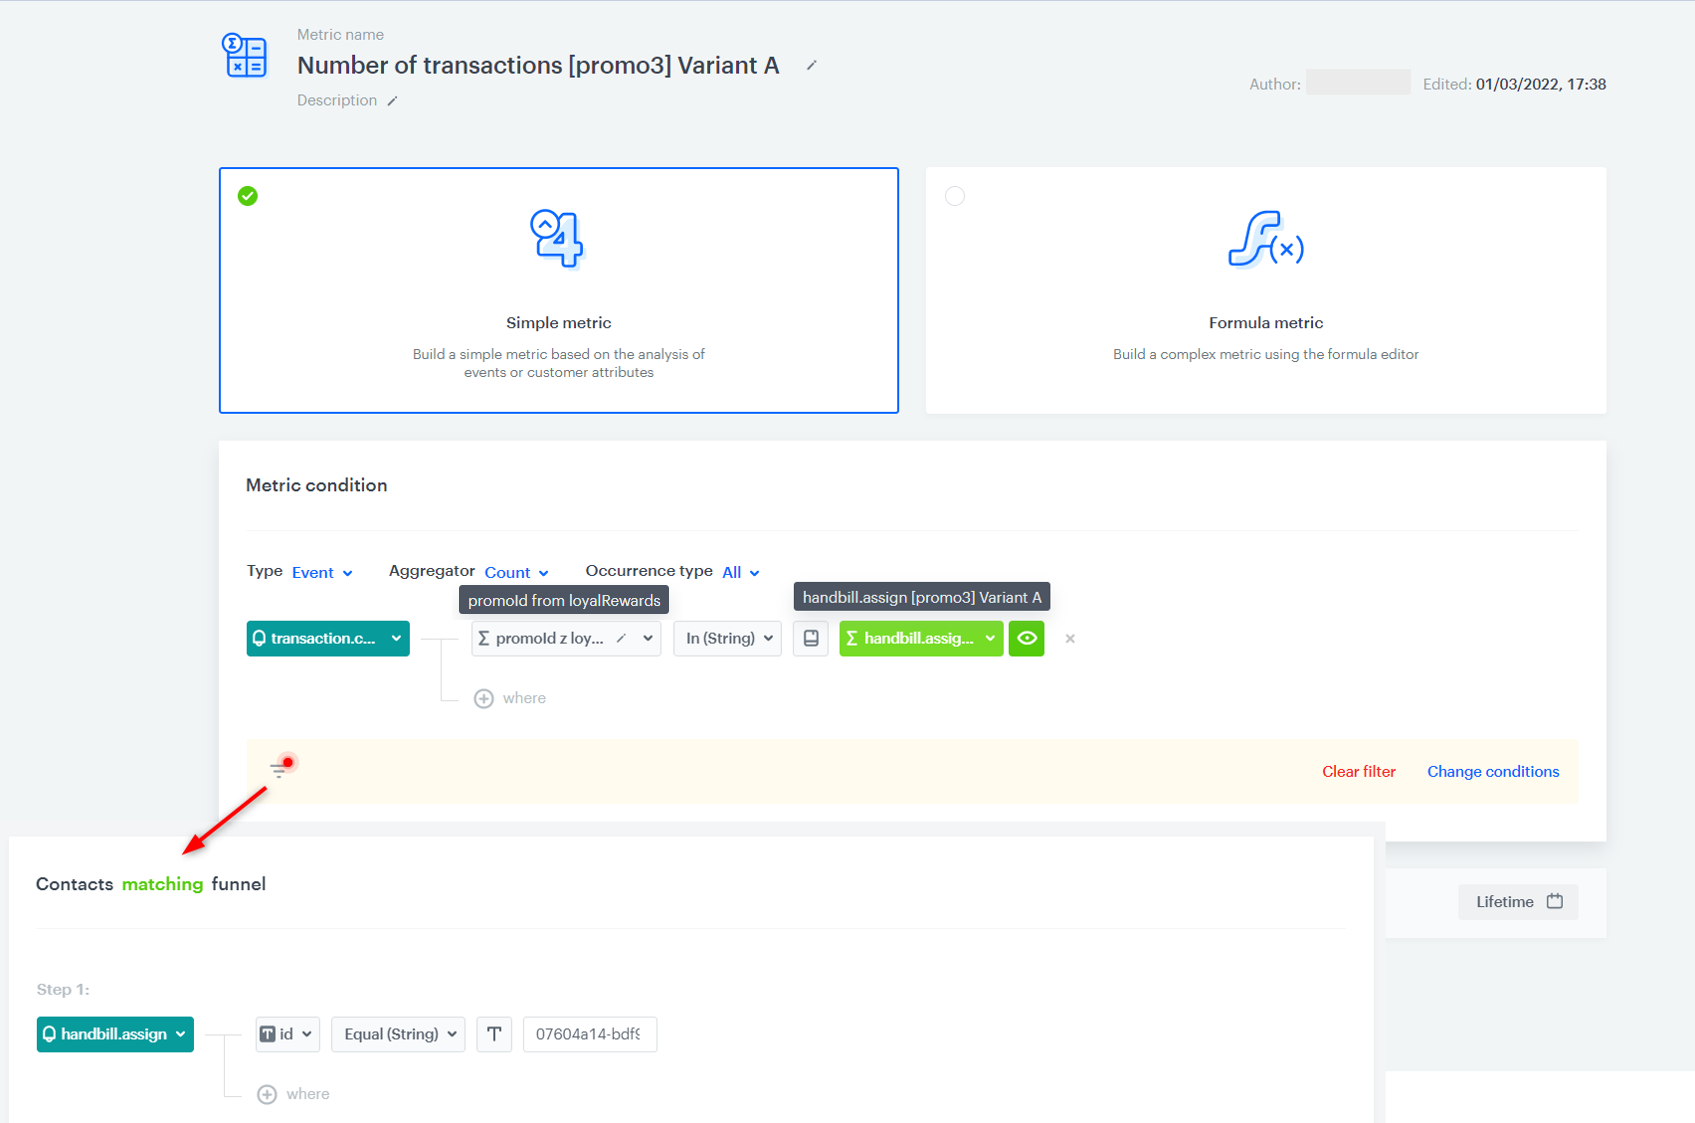
Task: Edit the metric name with the pencil icon
Action: coord(811,64)
